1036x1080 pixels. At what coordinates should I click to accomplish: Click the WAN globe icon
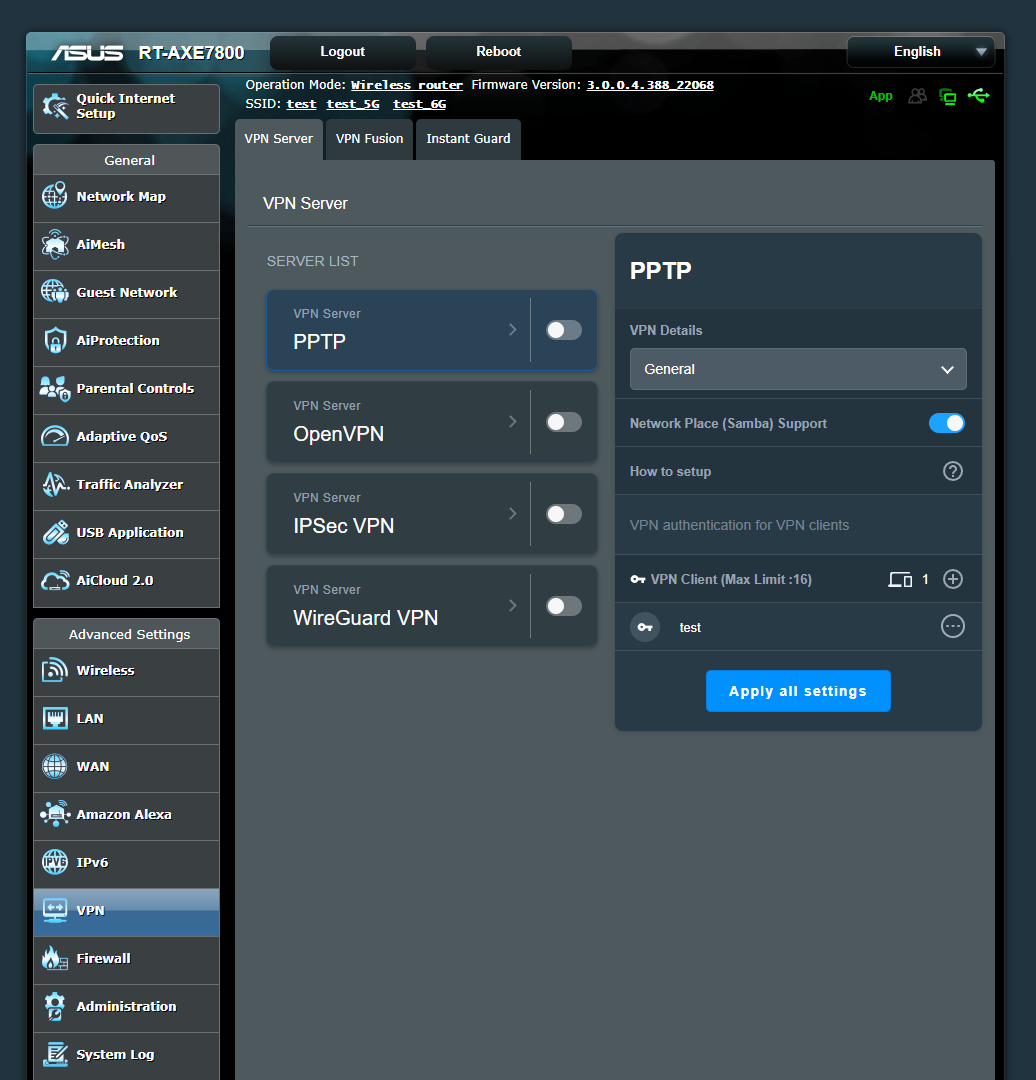coord(55,766)
